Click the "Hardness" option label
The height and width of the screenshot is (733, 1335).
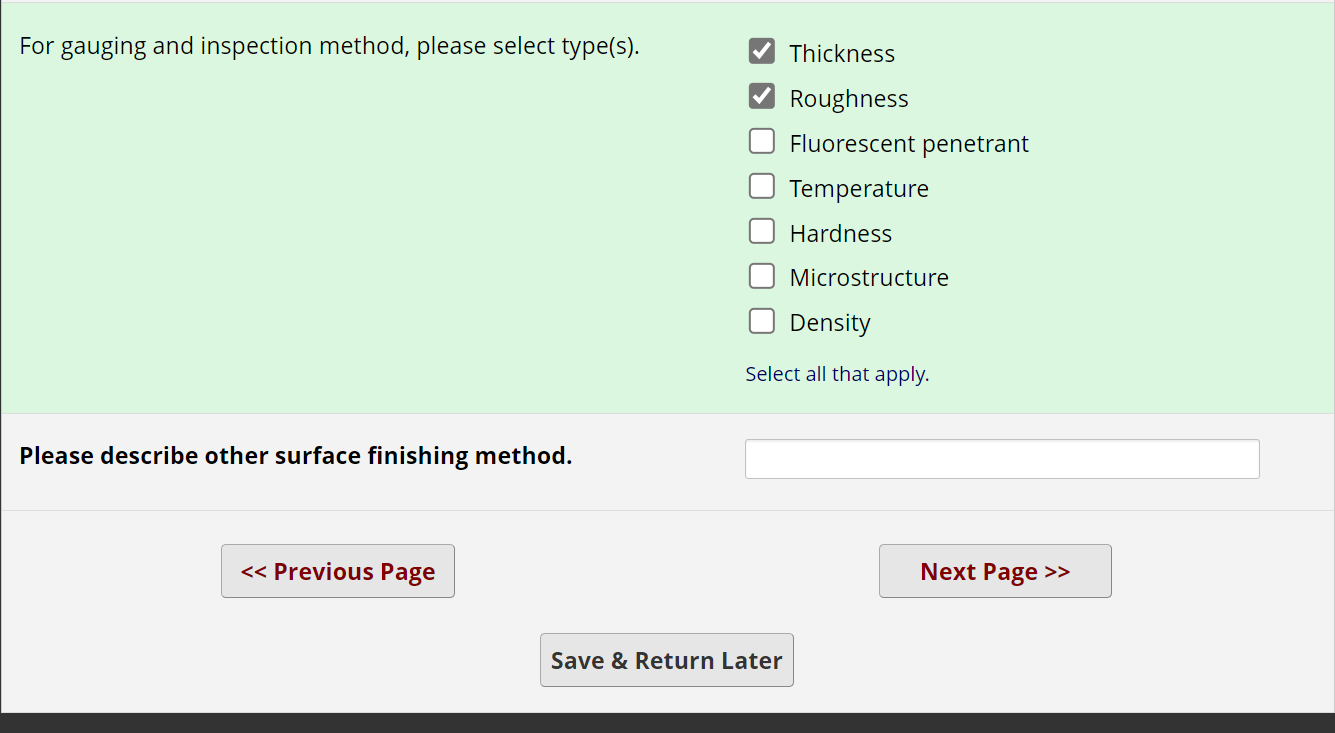841,234
